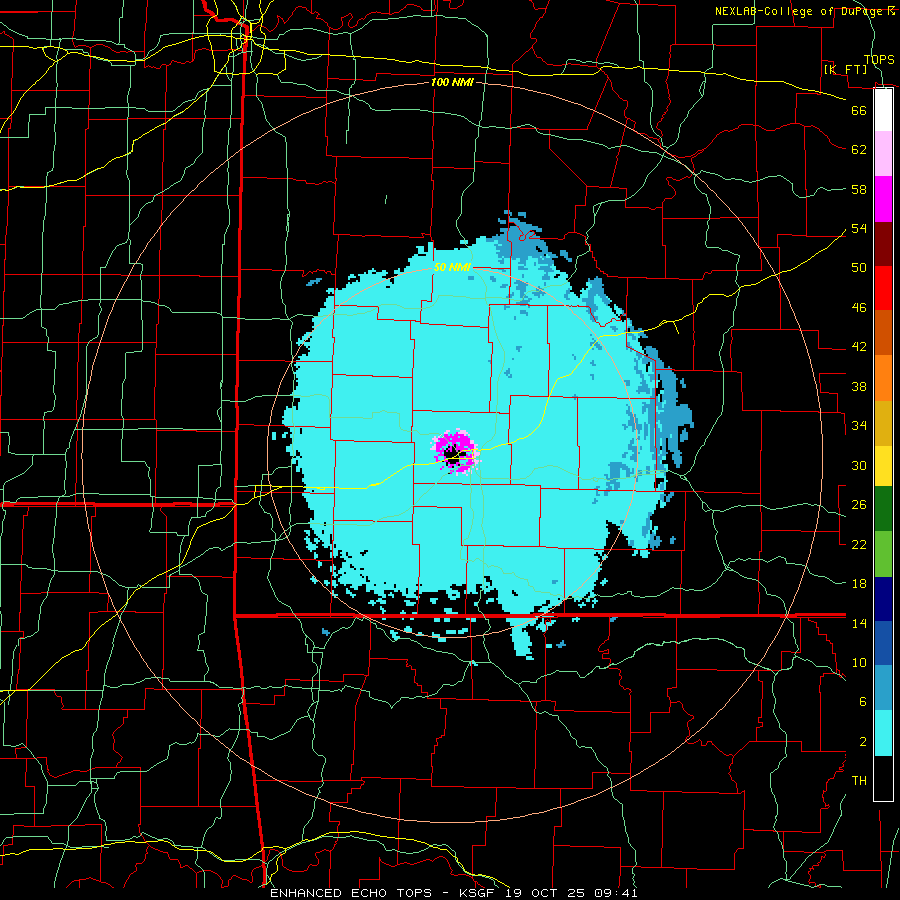Click the light green legend swatch

(883, 554)
